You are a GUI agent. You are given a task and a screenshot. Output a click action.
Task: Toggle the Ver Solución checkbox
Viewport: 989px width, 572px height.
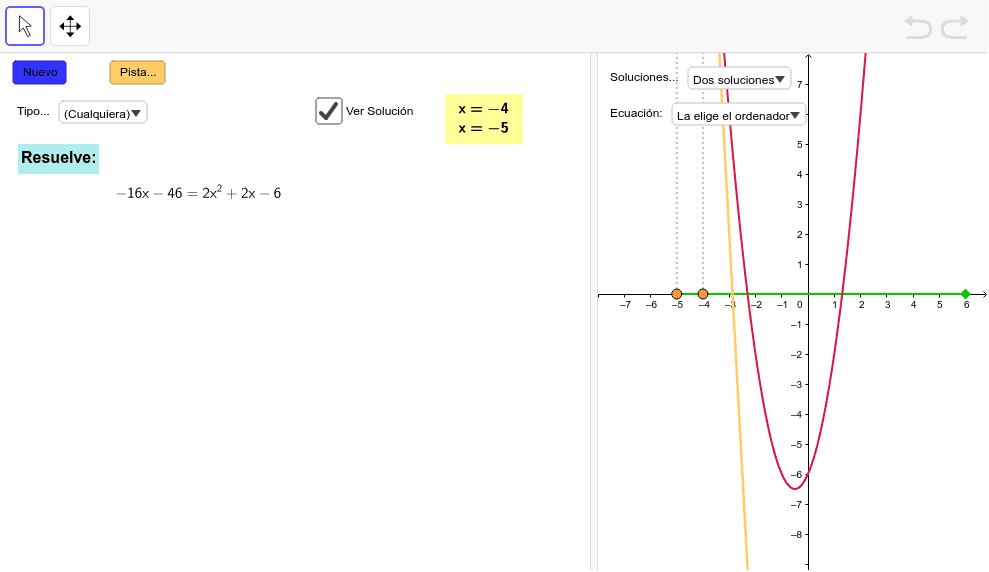[329, 111]
